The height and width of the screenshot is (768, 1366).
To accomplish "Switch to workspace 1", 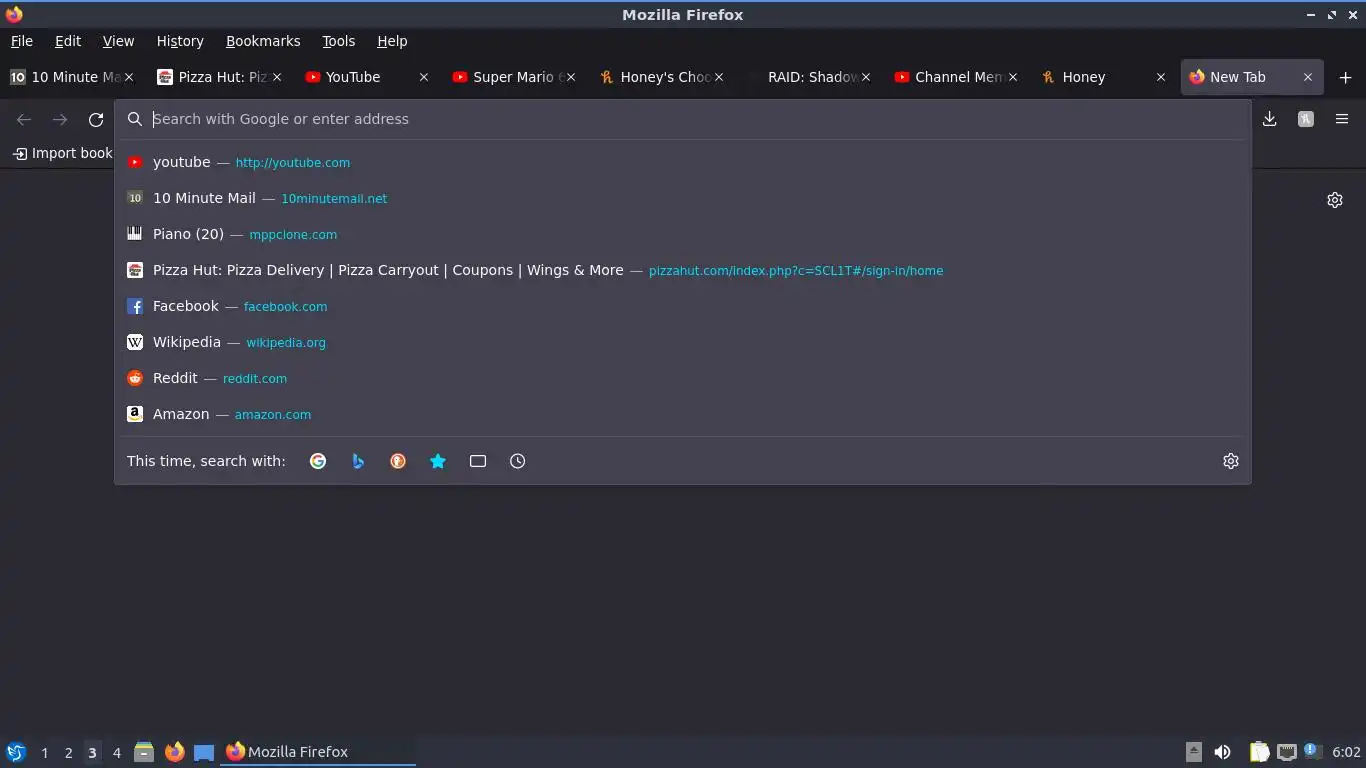I will click(x=44, y=753).
